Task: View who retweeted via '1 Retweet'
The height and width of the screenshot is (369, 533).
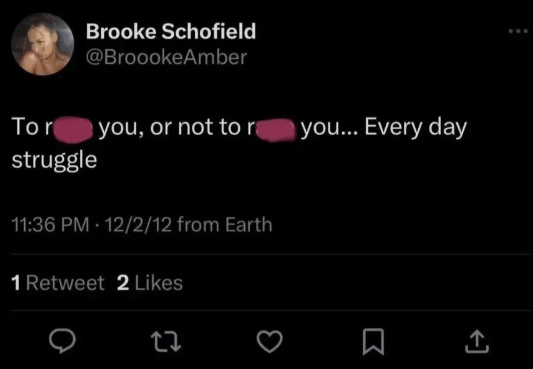Action: [58, 283]
